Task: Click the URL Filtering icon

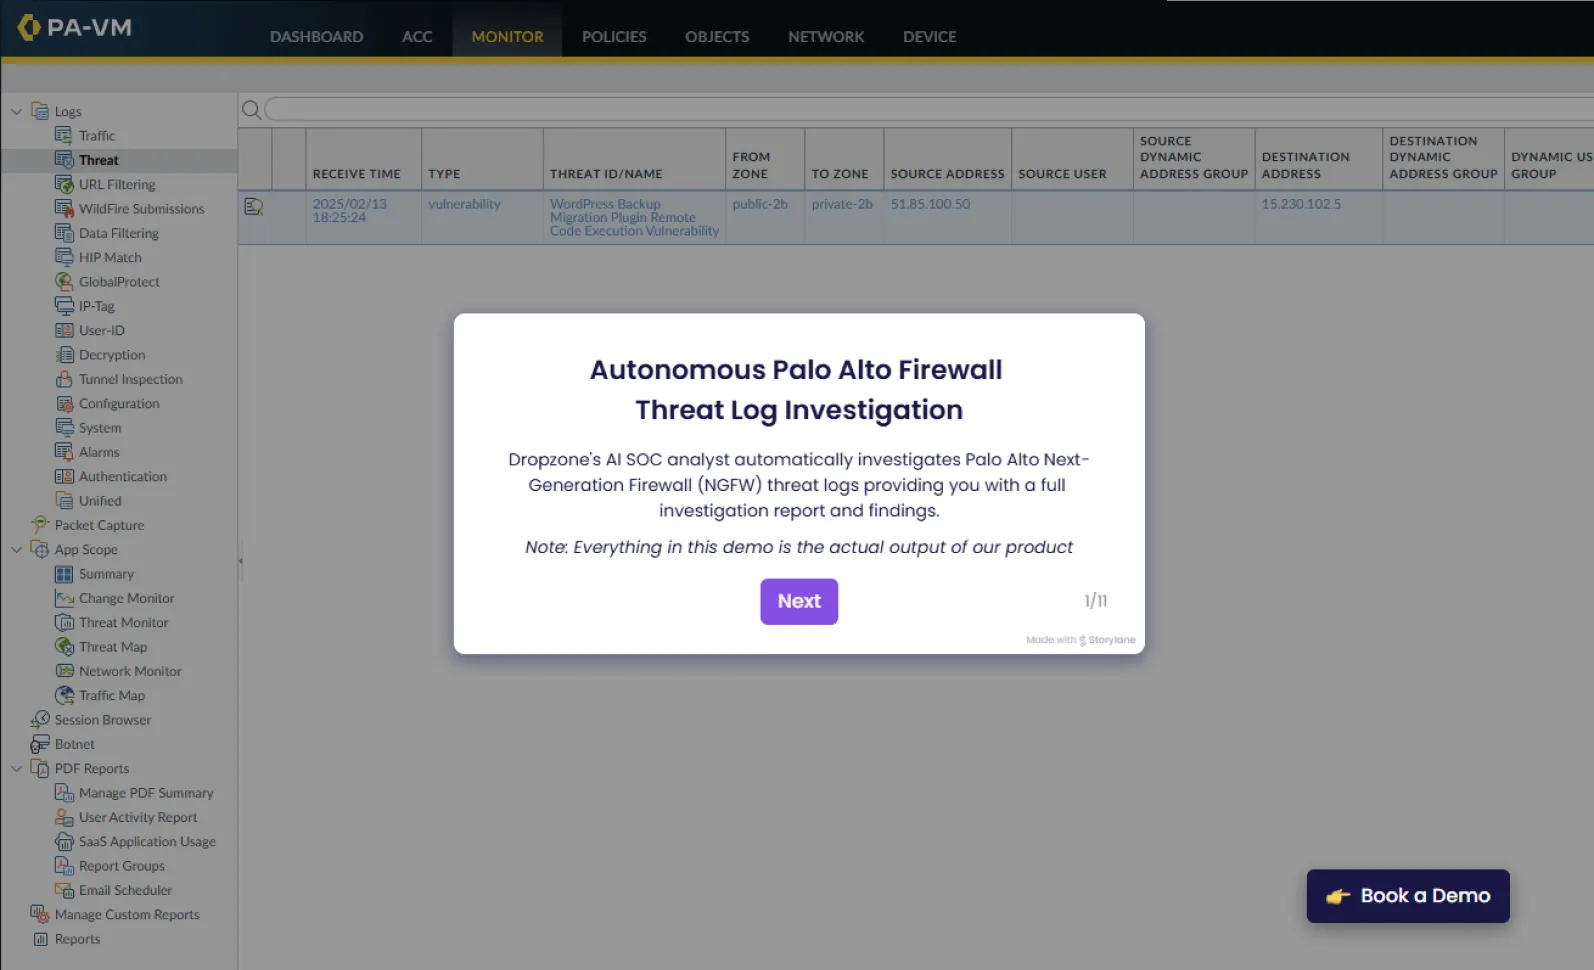Action: (x=64, y=184)
